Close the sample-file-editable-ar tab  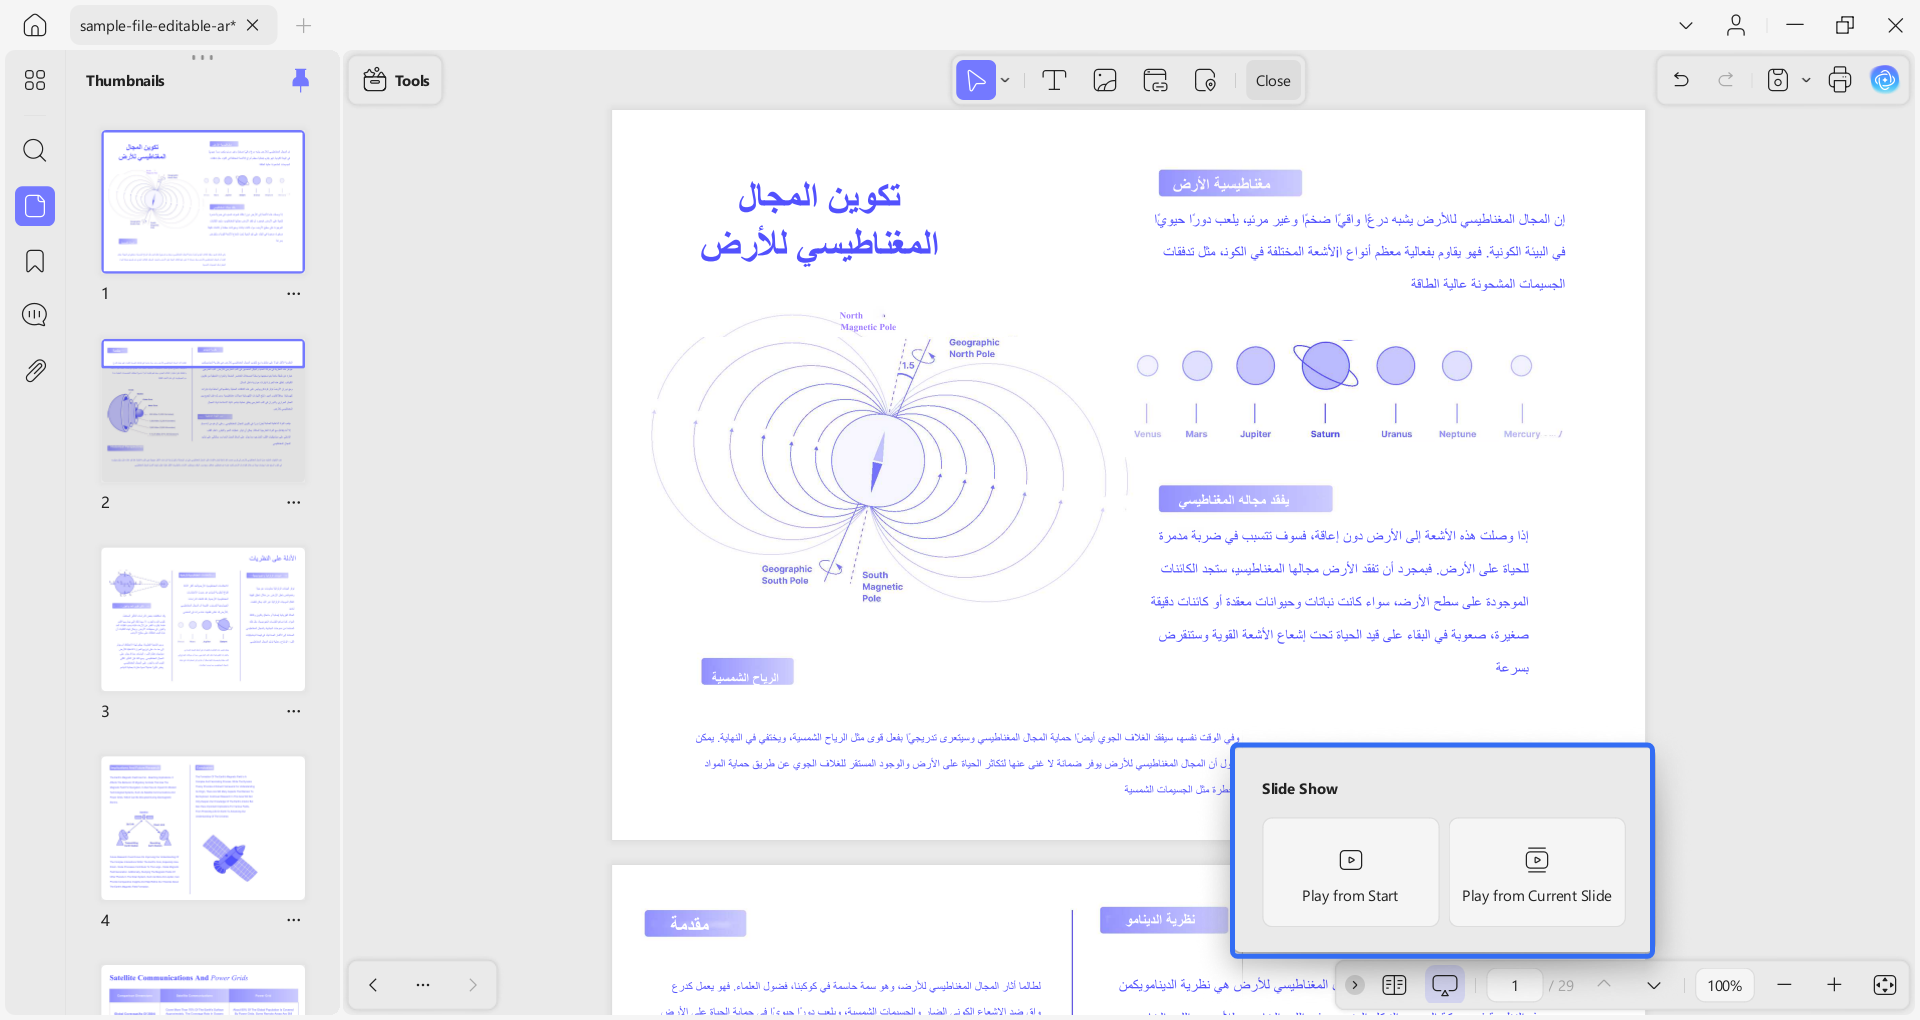tap(253, 25)
